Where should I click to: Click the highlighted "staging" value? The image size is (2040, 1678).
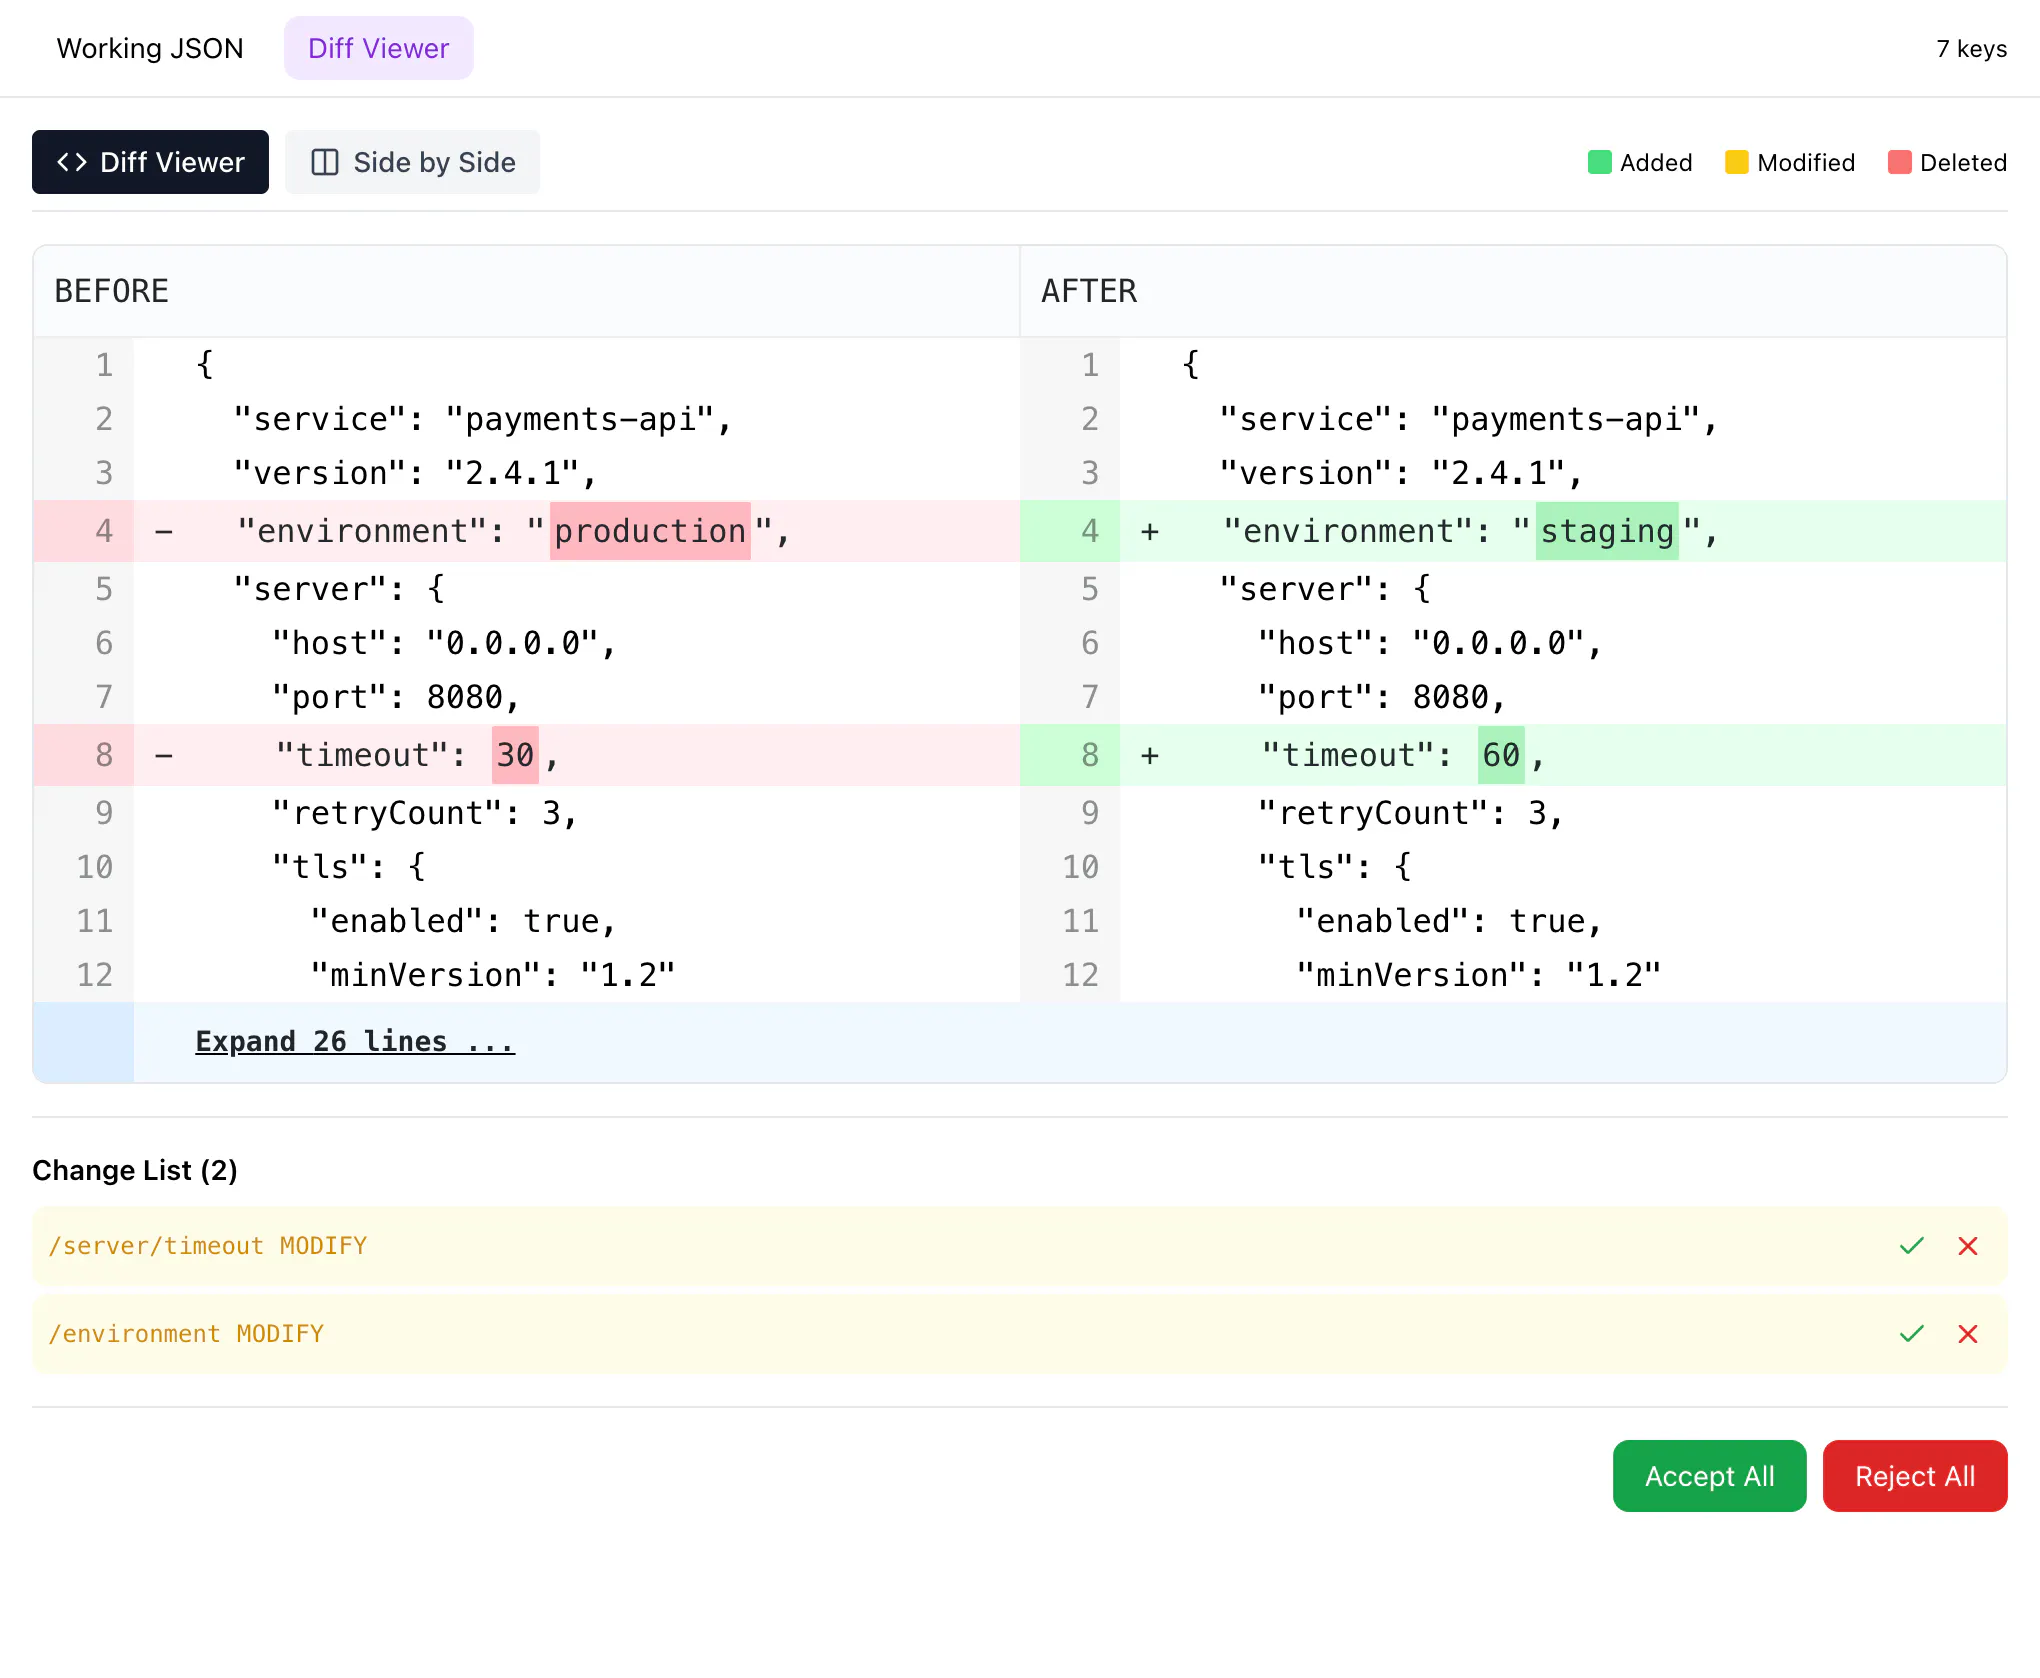tap(1607, 531)
